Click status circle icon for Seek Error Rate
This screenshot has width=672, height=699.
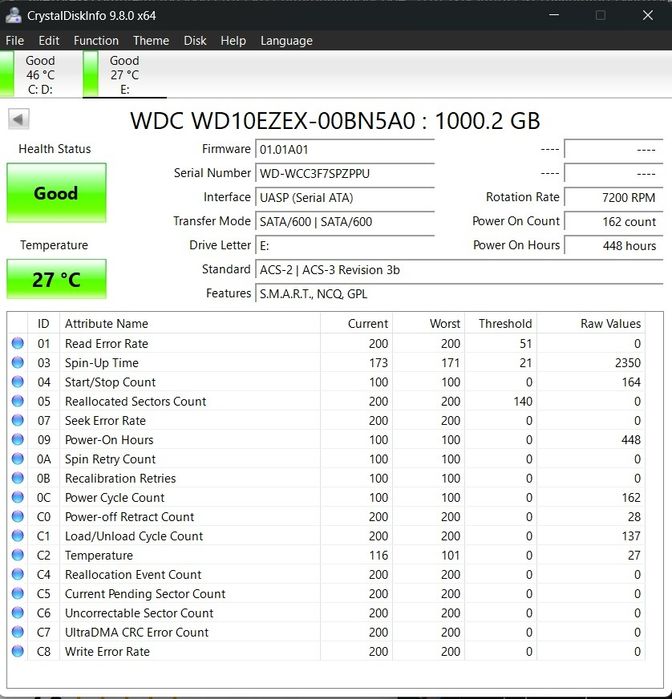pyautogui.click(x=18, y=420)
